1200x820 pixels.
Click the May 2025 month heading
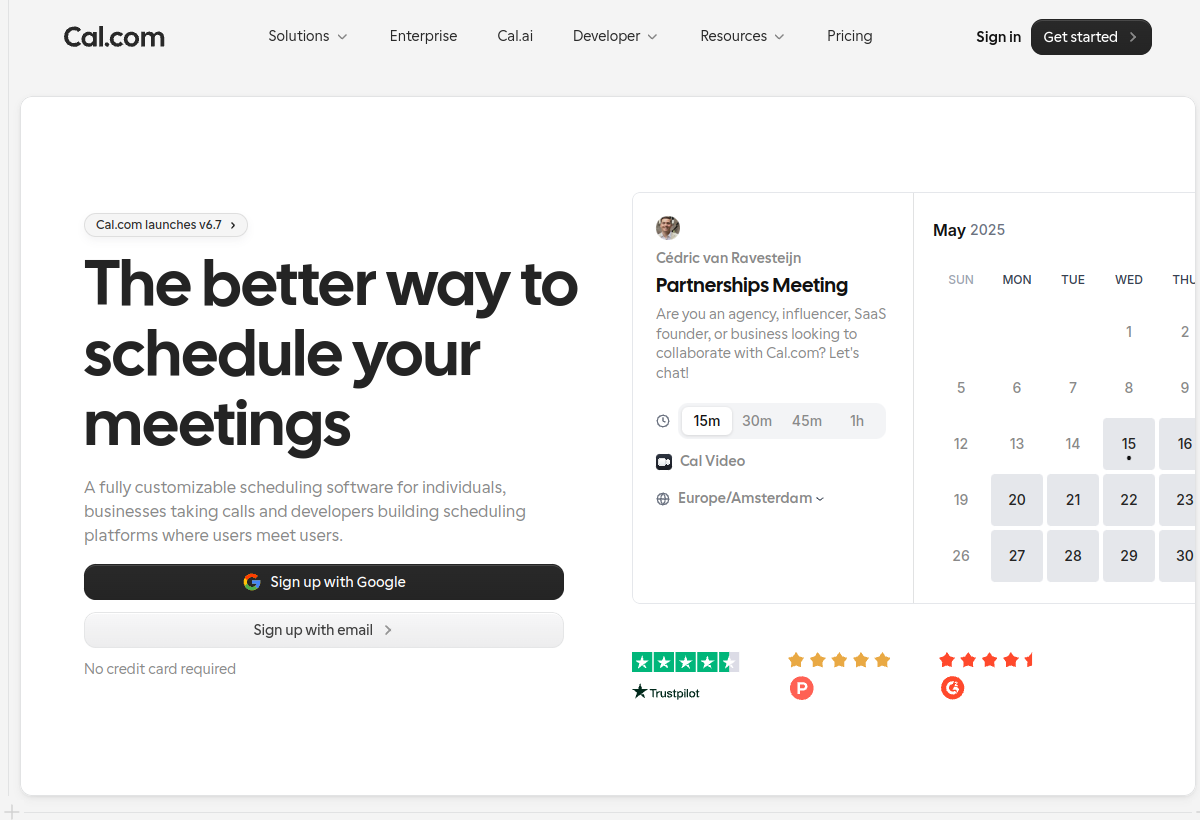coord(969,230)
